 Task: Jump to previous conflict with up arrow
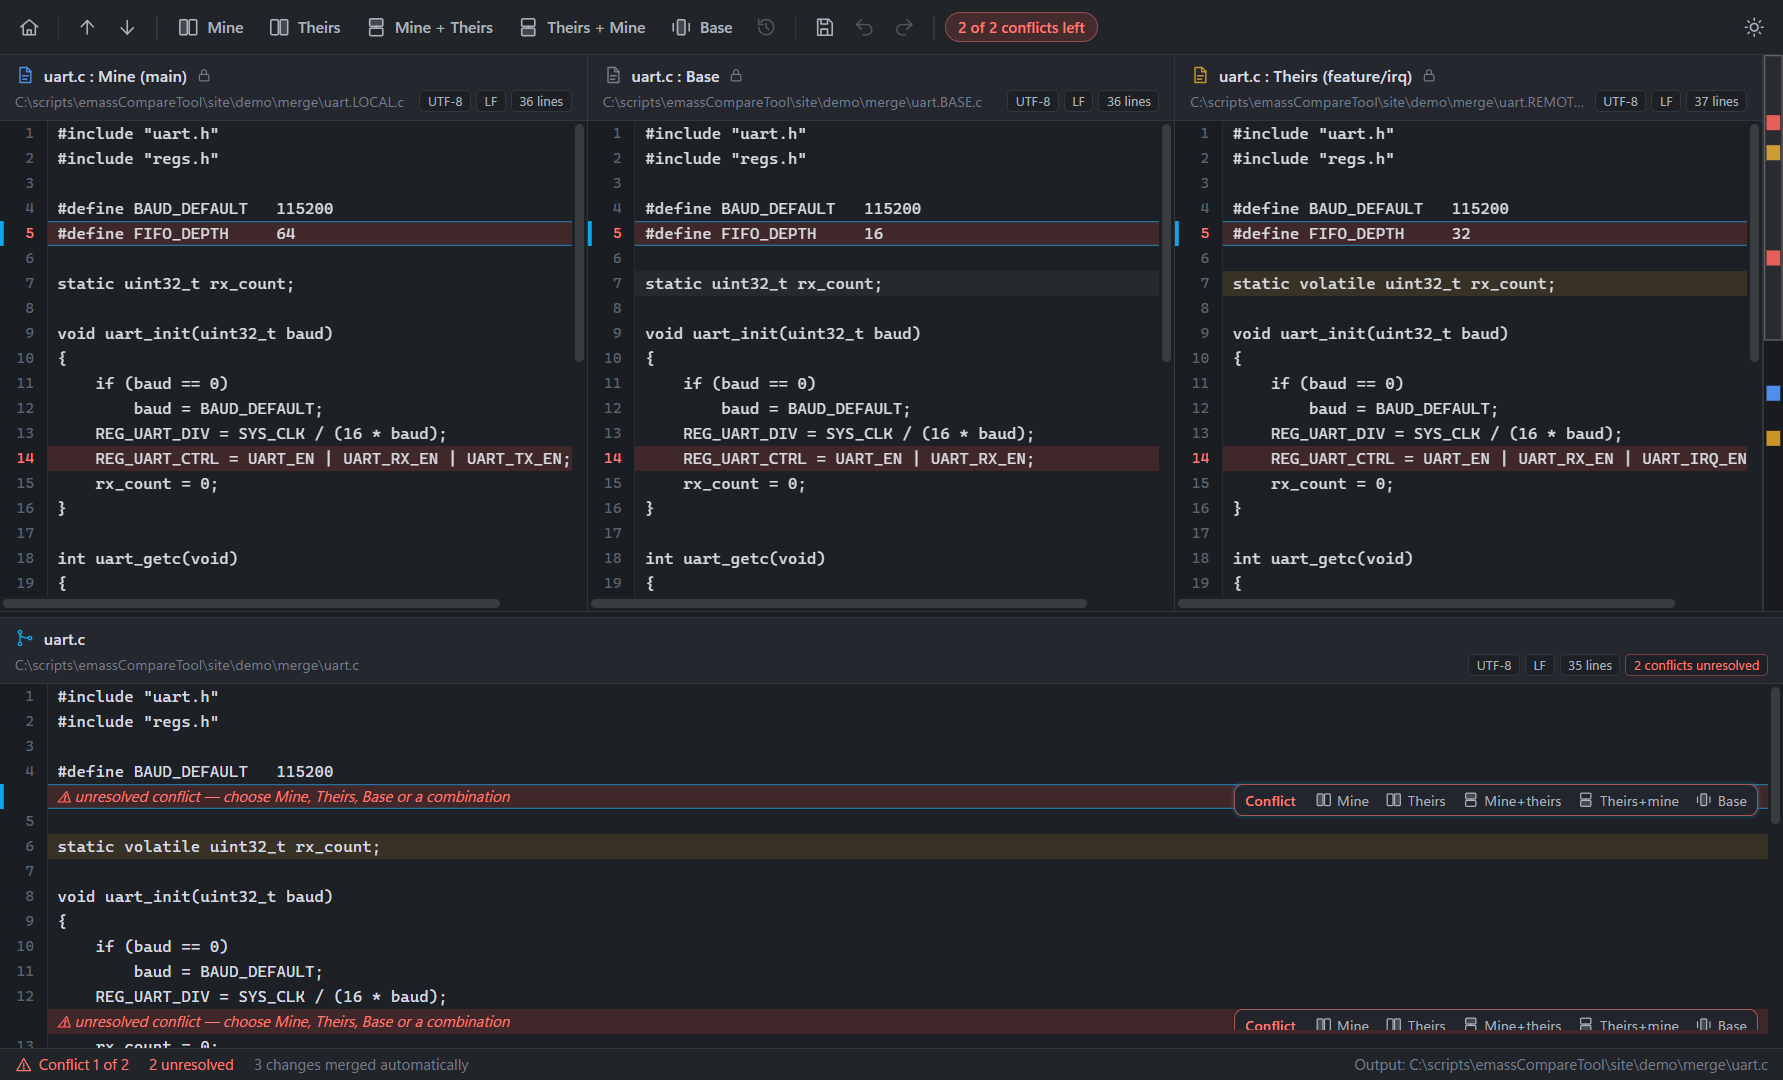pos(87,27)
